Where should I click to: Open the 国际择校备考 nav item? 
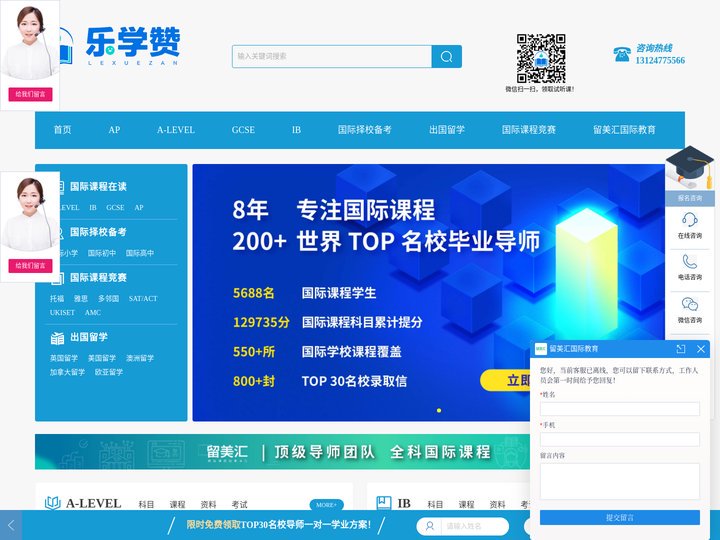click(365, 130)
